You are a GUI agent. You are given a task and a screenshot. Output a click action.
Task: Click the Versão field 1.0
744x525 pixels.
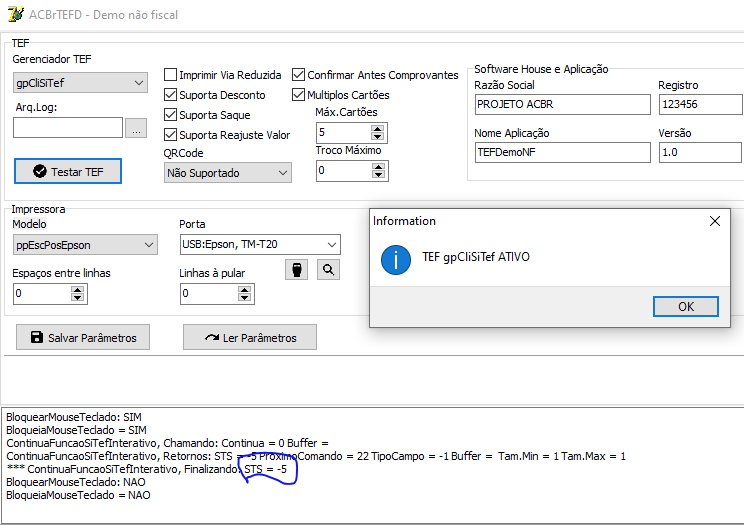pyautogui.click(x=700, y=152)
